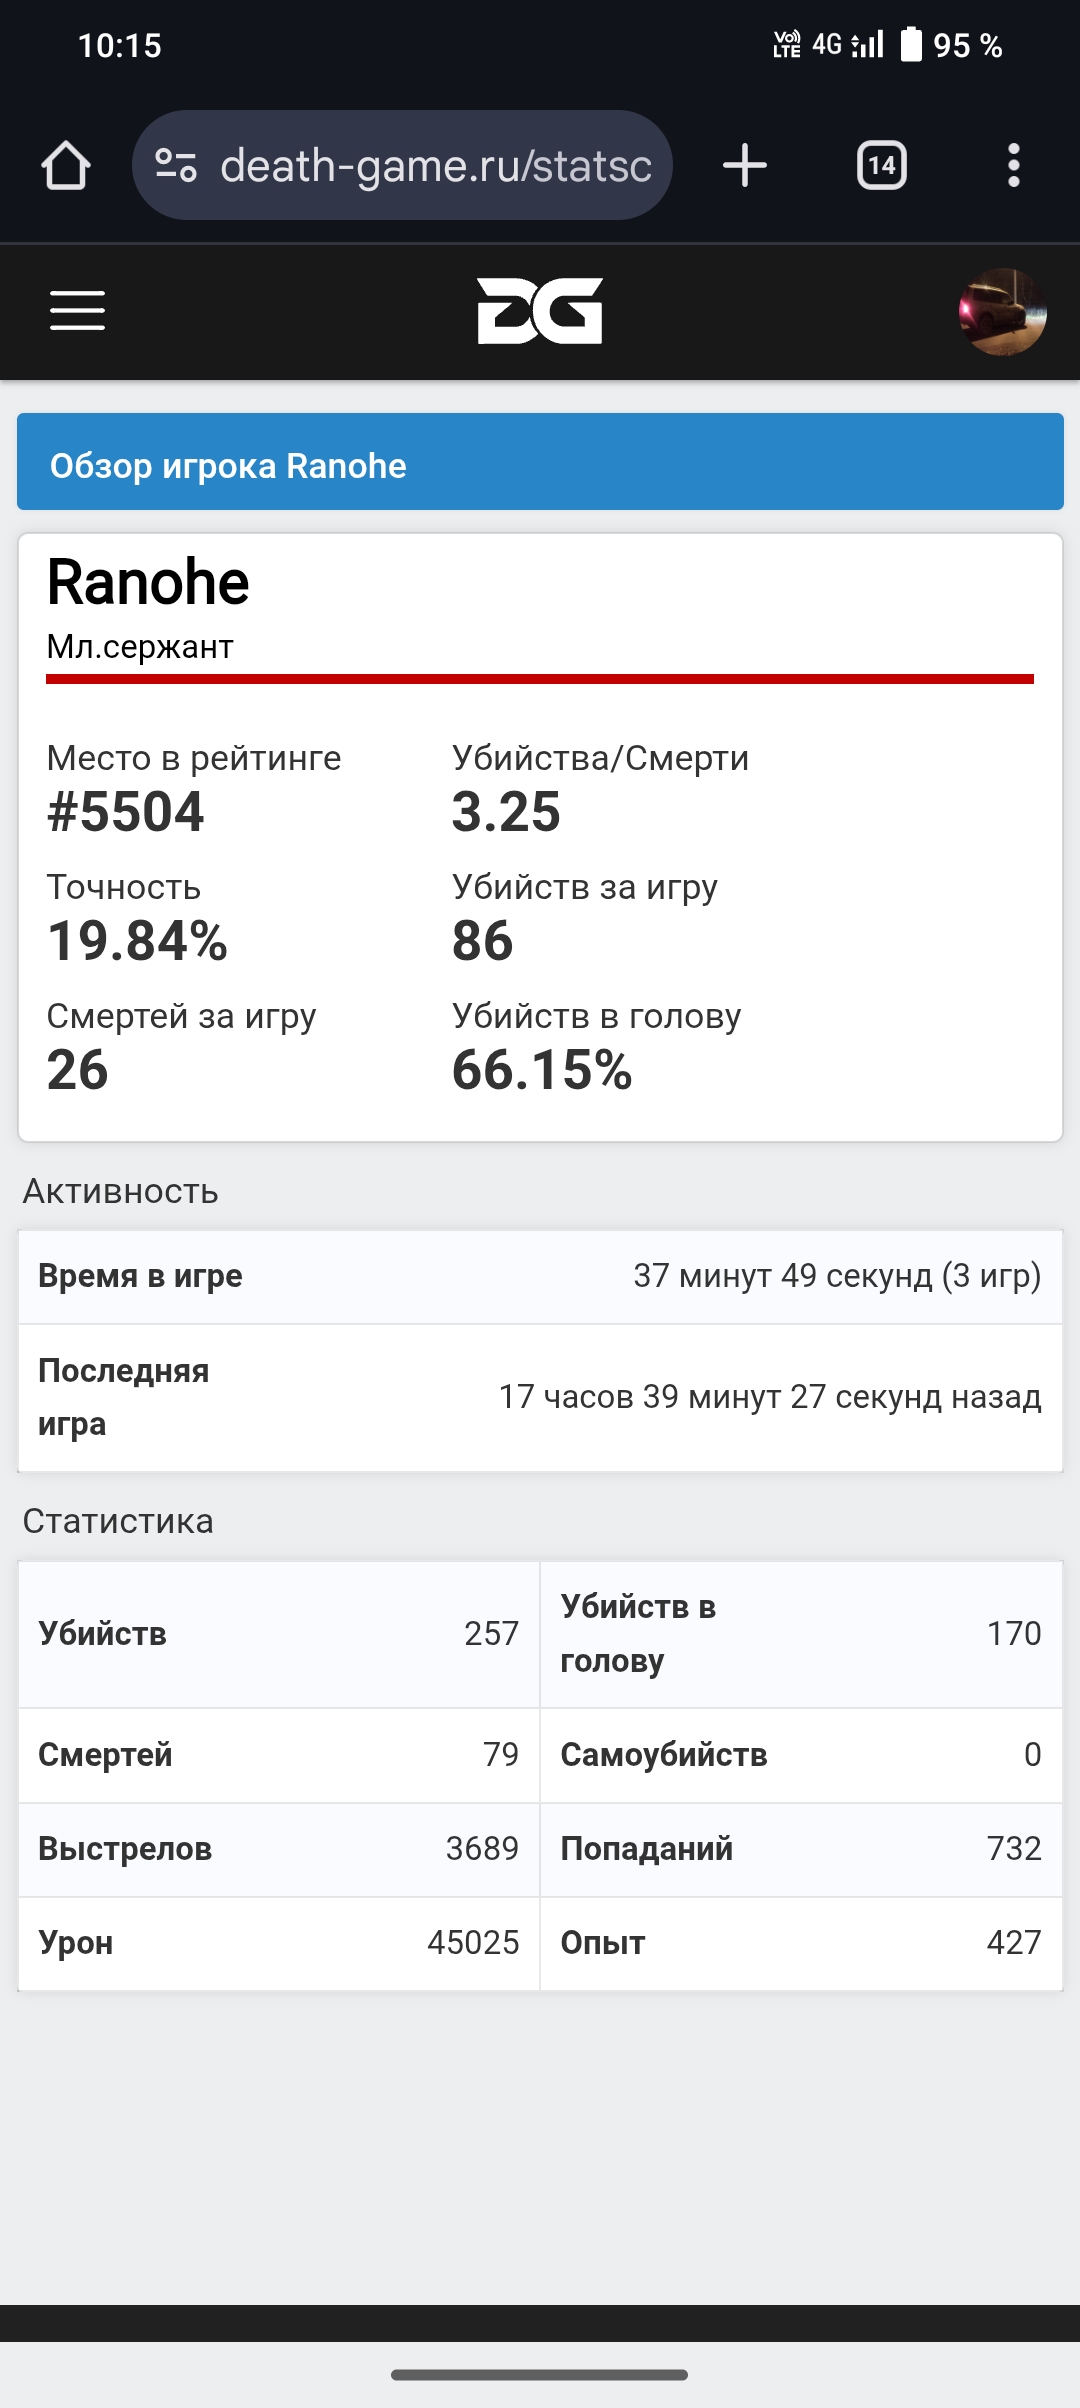Go to the DG logo homepage
The height and width of the screenshot is (2408, 1080).
[x=540, y=311]
